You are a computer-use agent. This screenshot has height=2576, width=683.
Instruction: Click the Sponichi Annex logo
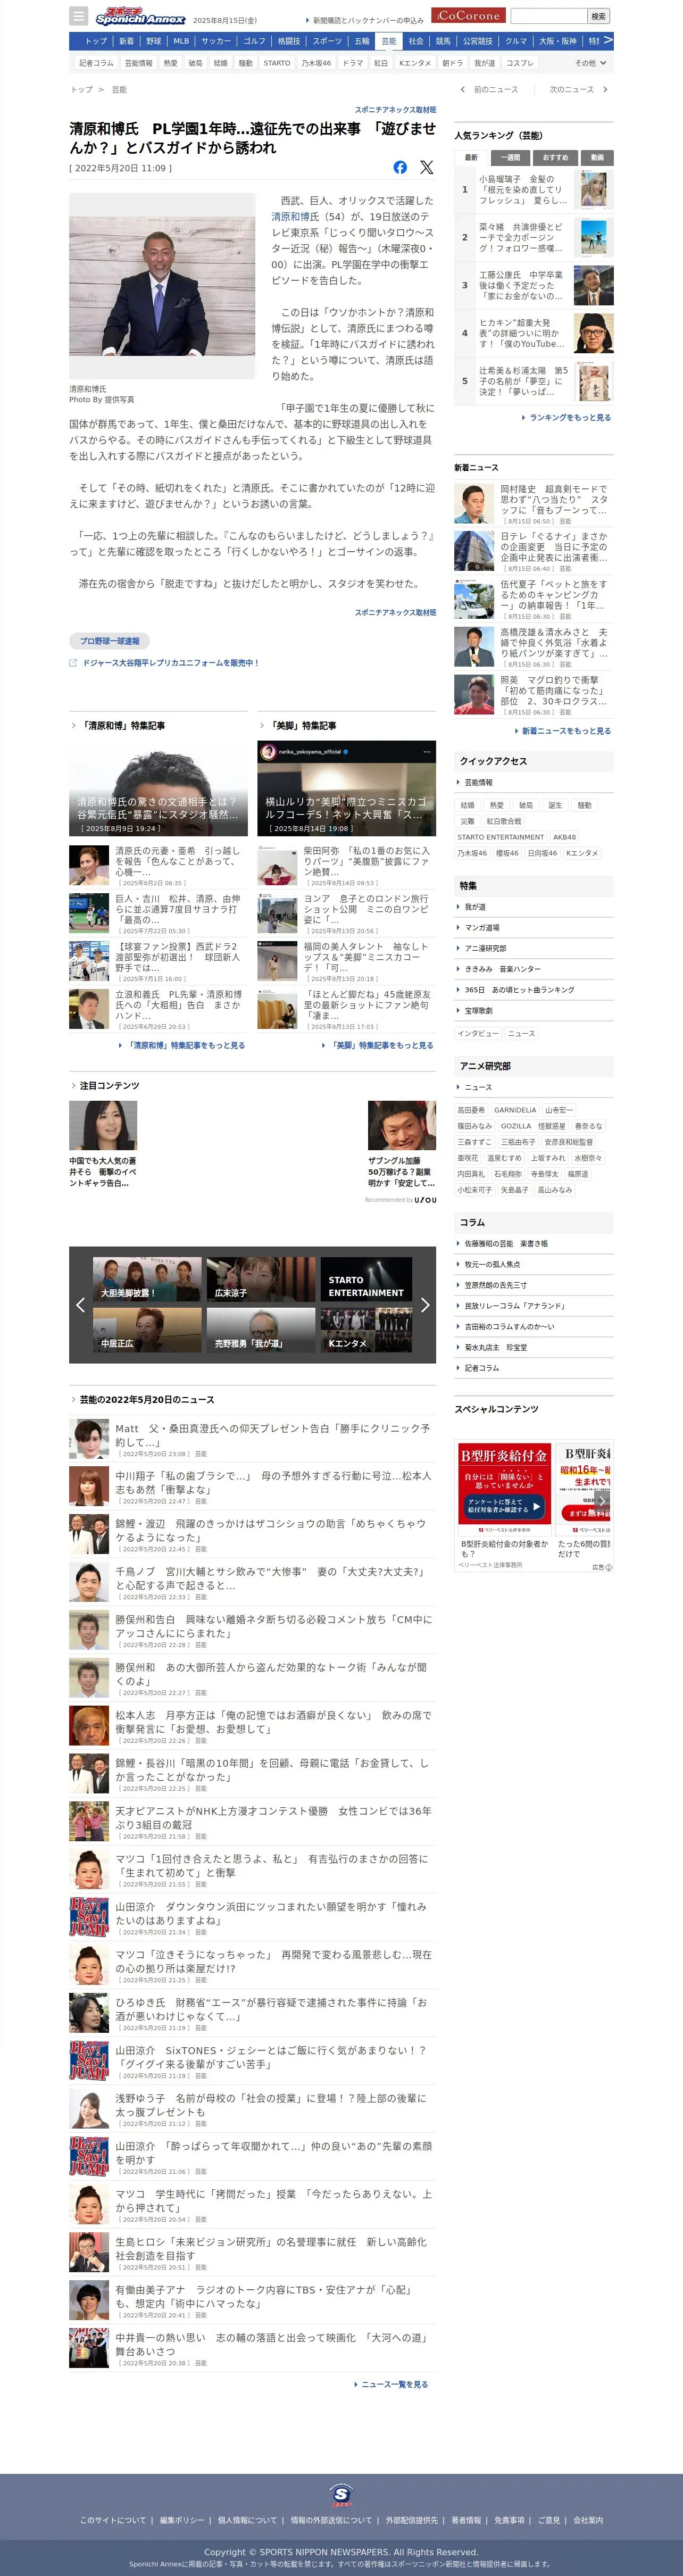pyautogui.click(x=140, y=17)
